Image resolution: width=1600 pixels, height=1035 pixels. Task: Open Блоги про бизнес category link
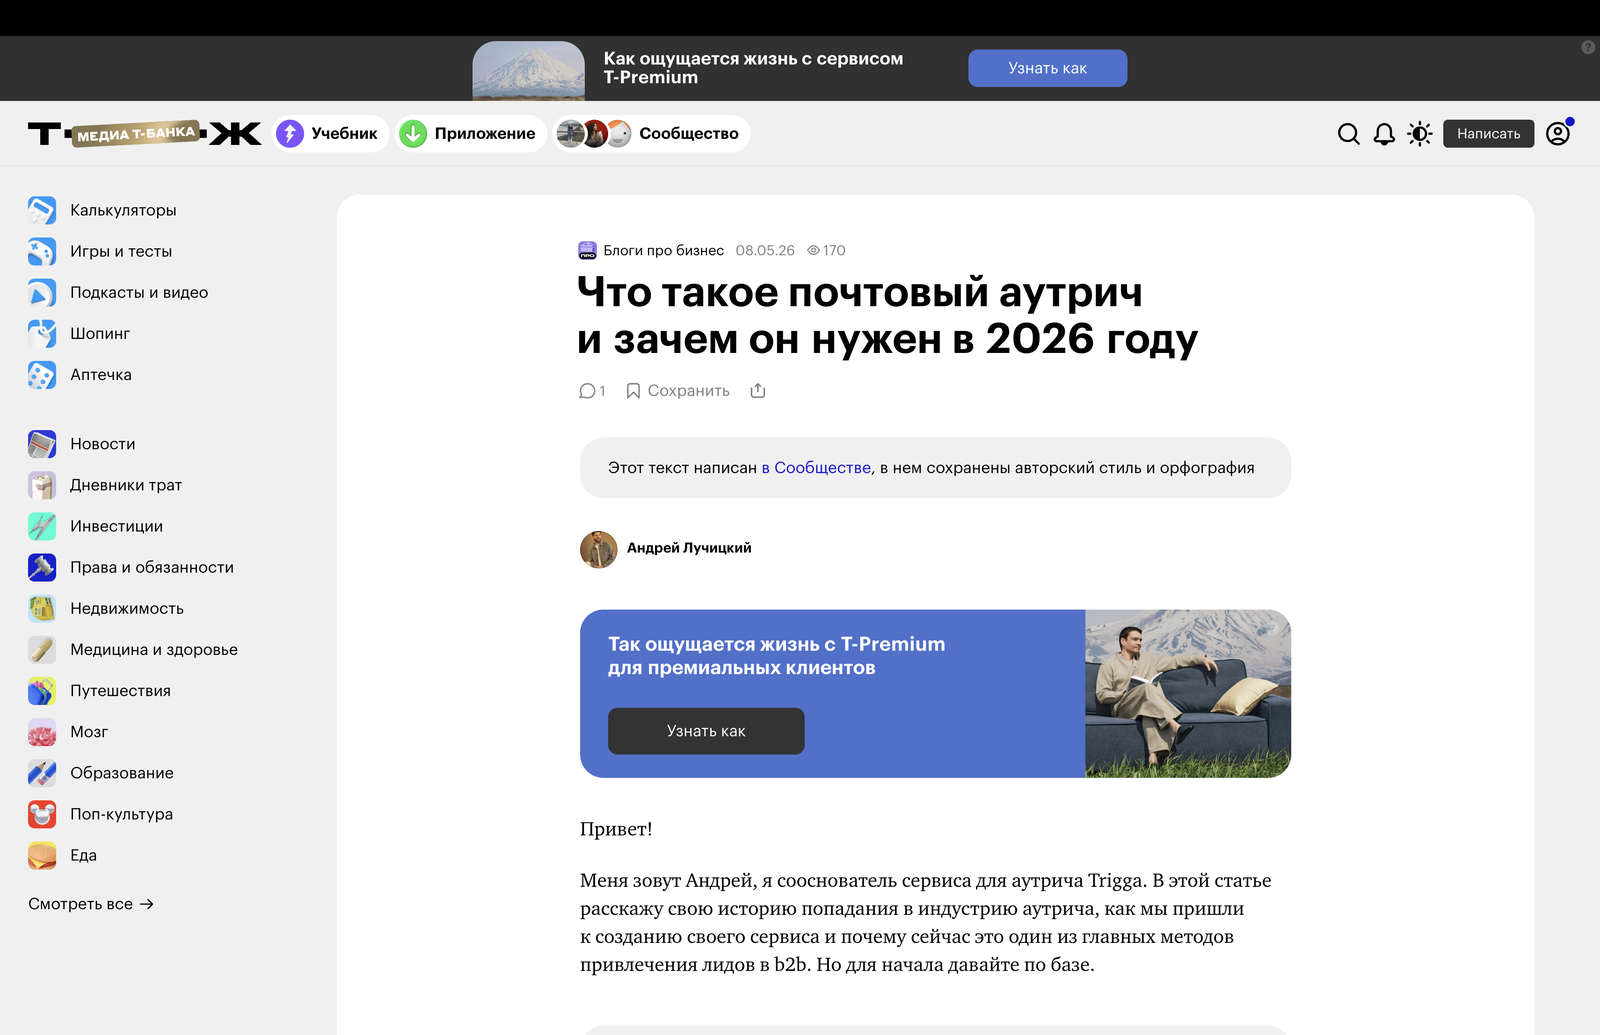[x=664, y=250]
